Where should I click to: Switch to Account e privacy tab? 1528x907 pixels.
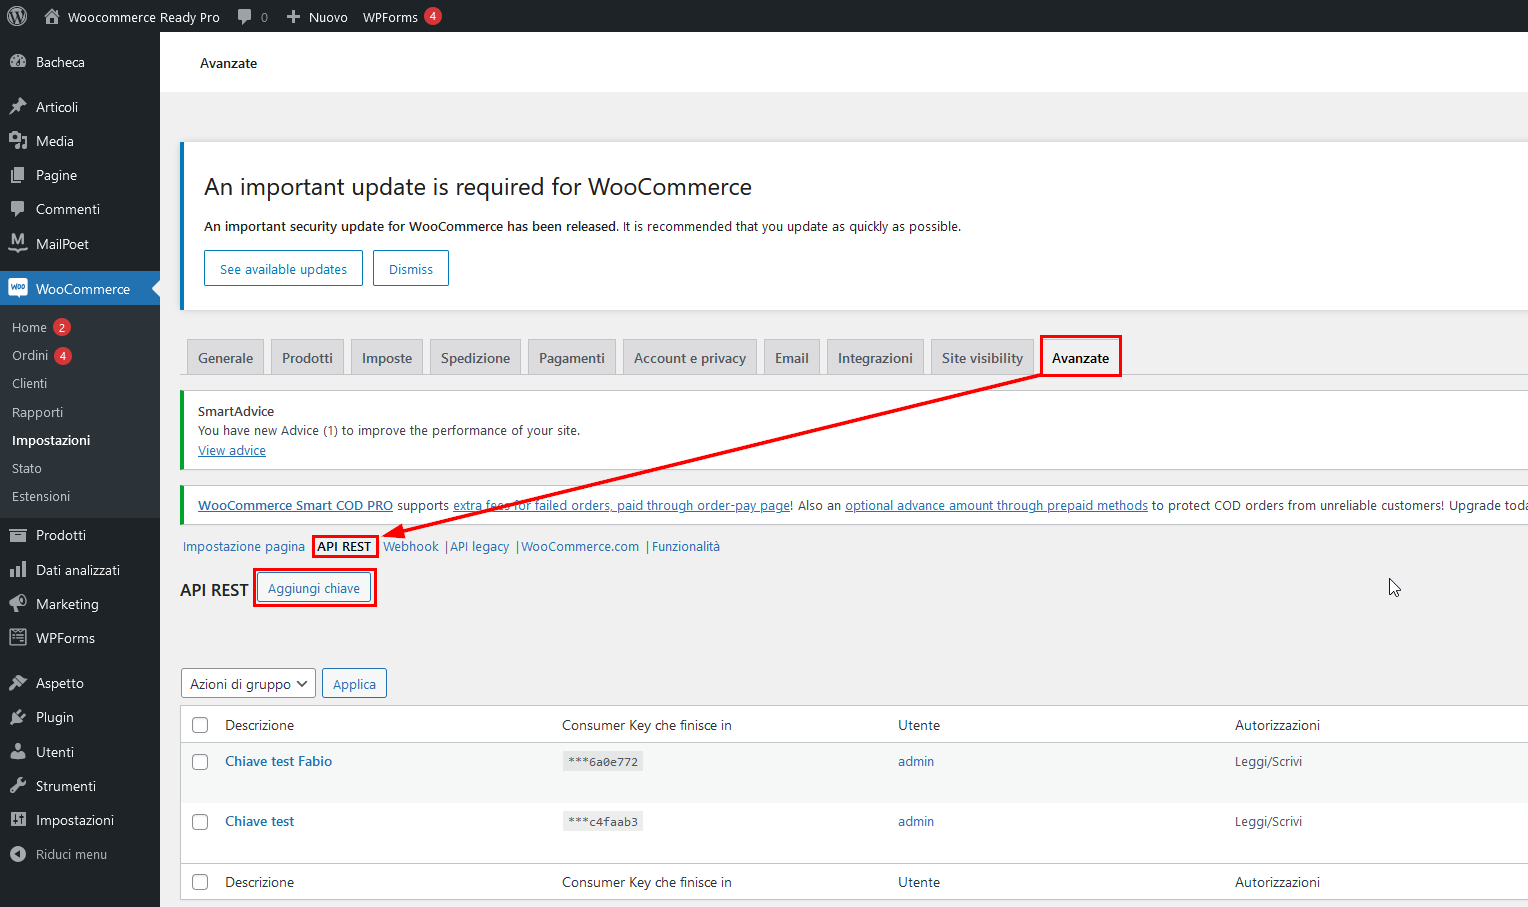[690, 358]
